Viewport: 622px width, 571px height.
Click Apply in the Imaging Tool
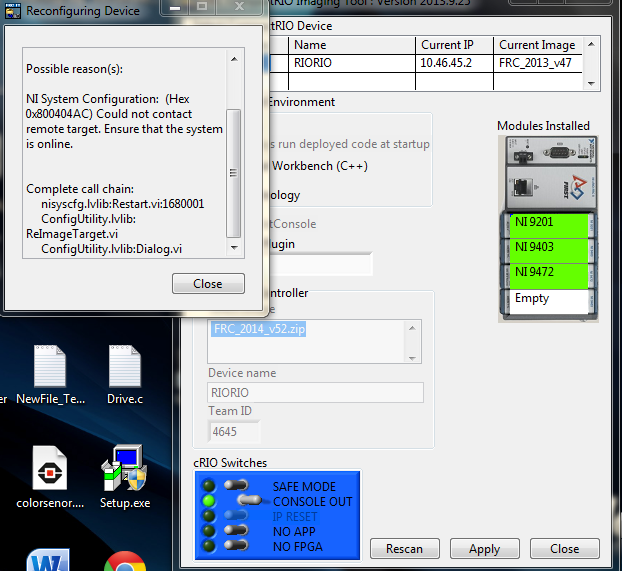[484, 549]
